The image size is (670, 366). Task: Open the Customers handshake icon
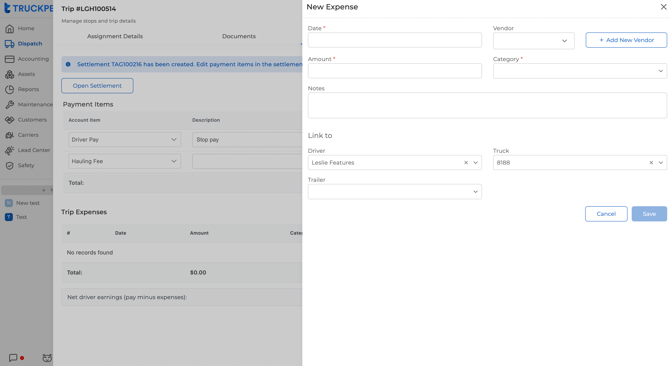pos(9,120)
